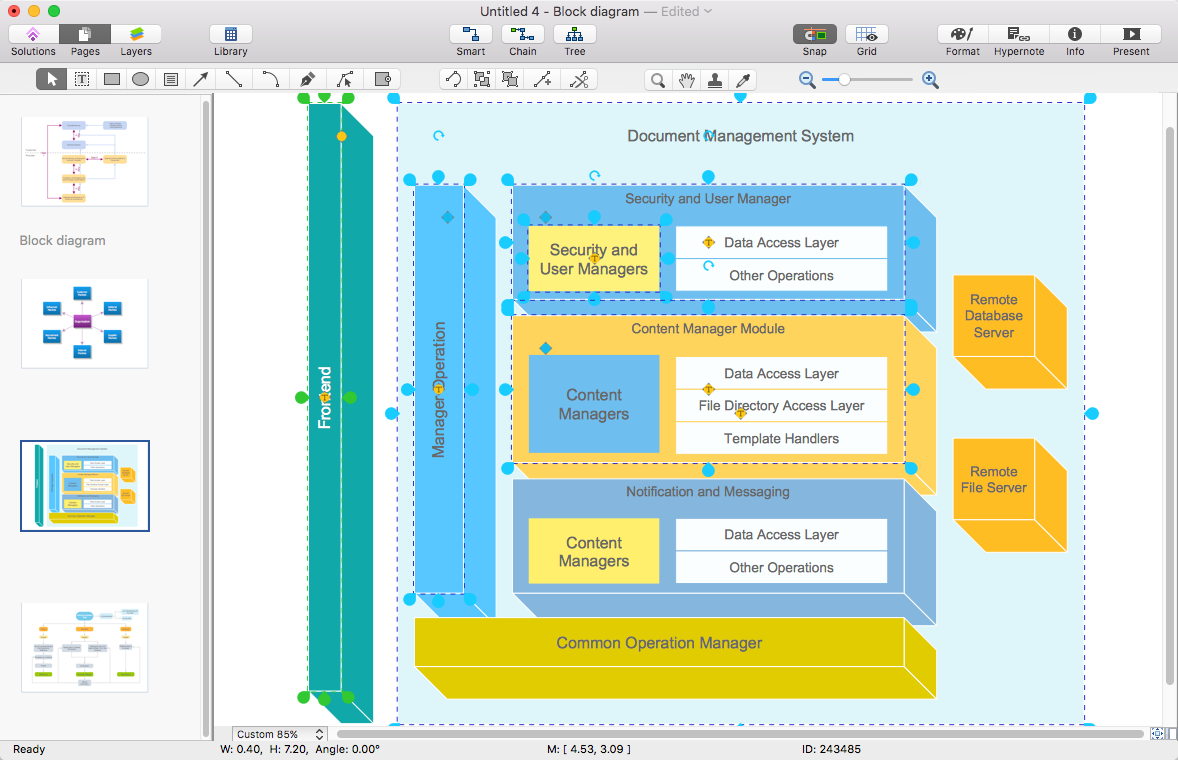
Task: Toggle the Grid display
Action: pos(866,35)
